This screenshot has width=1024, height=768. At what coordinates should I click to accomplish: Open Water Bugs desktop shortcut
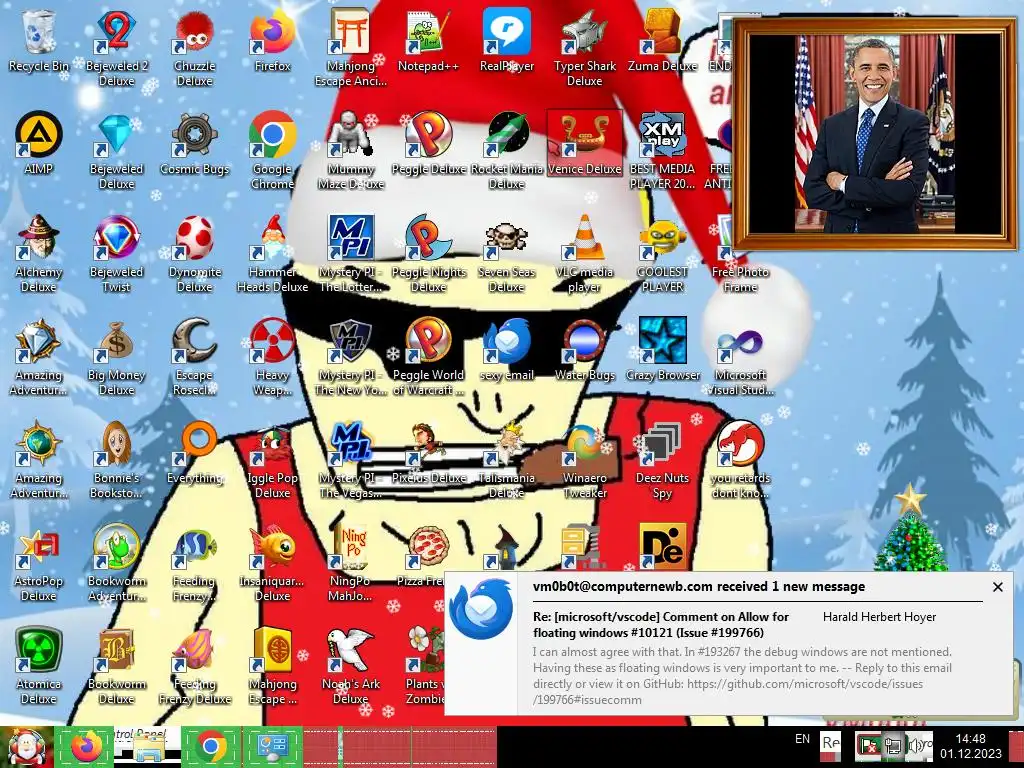coord(584,350)
